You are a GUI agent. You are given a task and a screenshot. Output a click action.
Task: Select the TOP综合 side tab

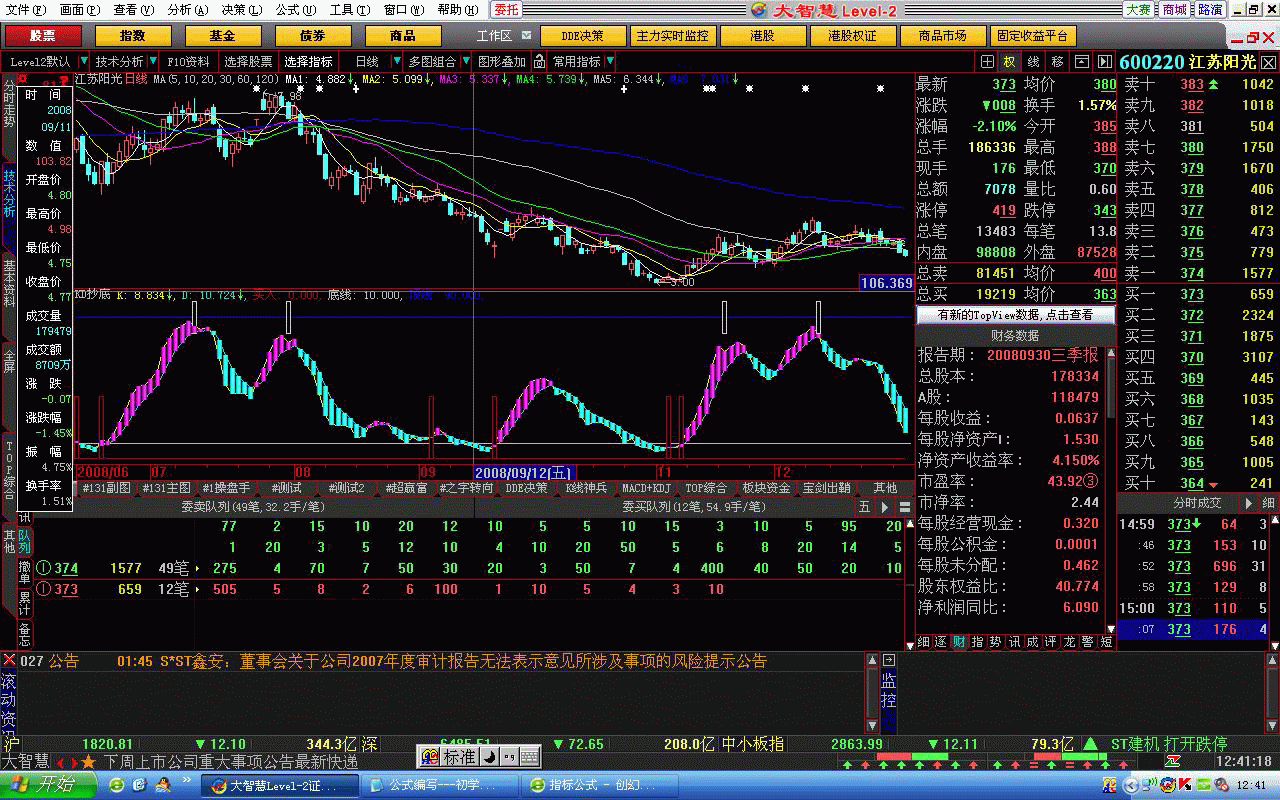(8, 469)
